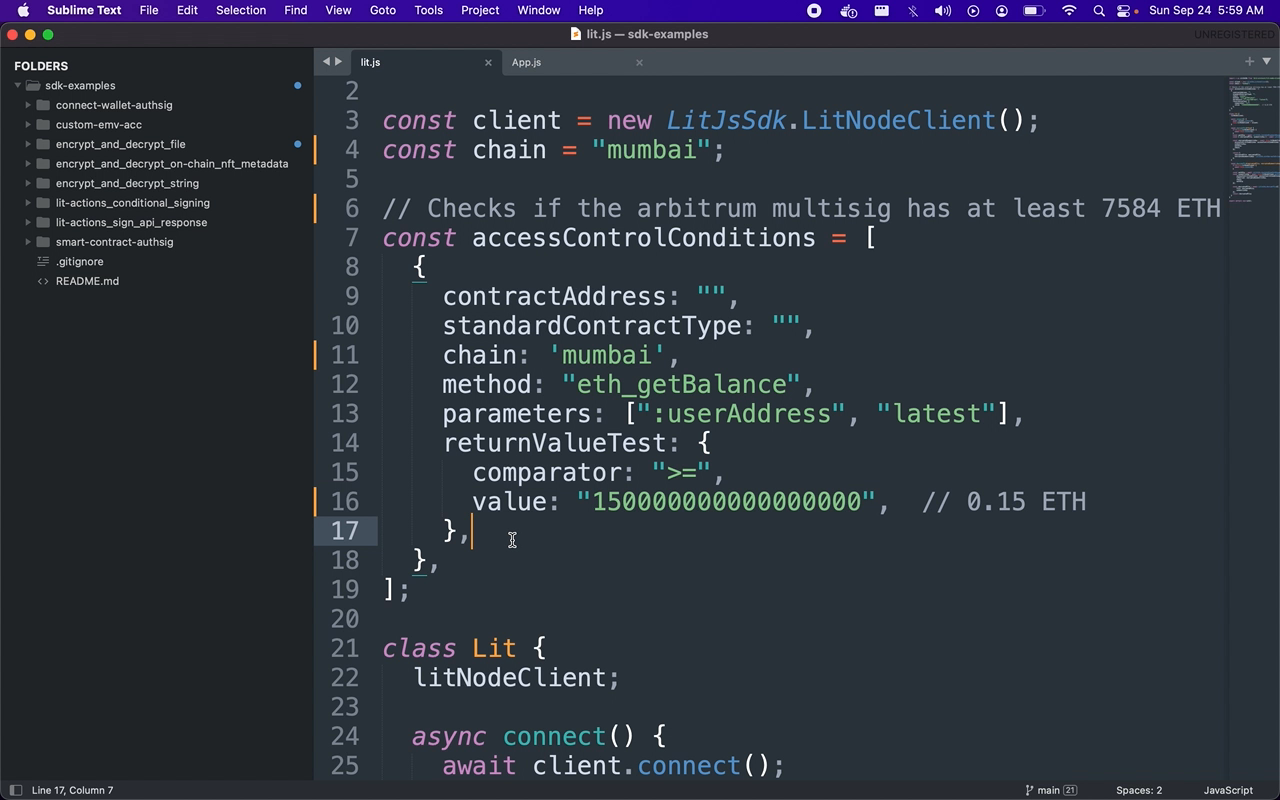Click 'accessControlConditions' in line 7
This screenshot has width=1280, height=800.
pyautogui.click(x=644, y=238)
